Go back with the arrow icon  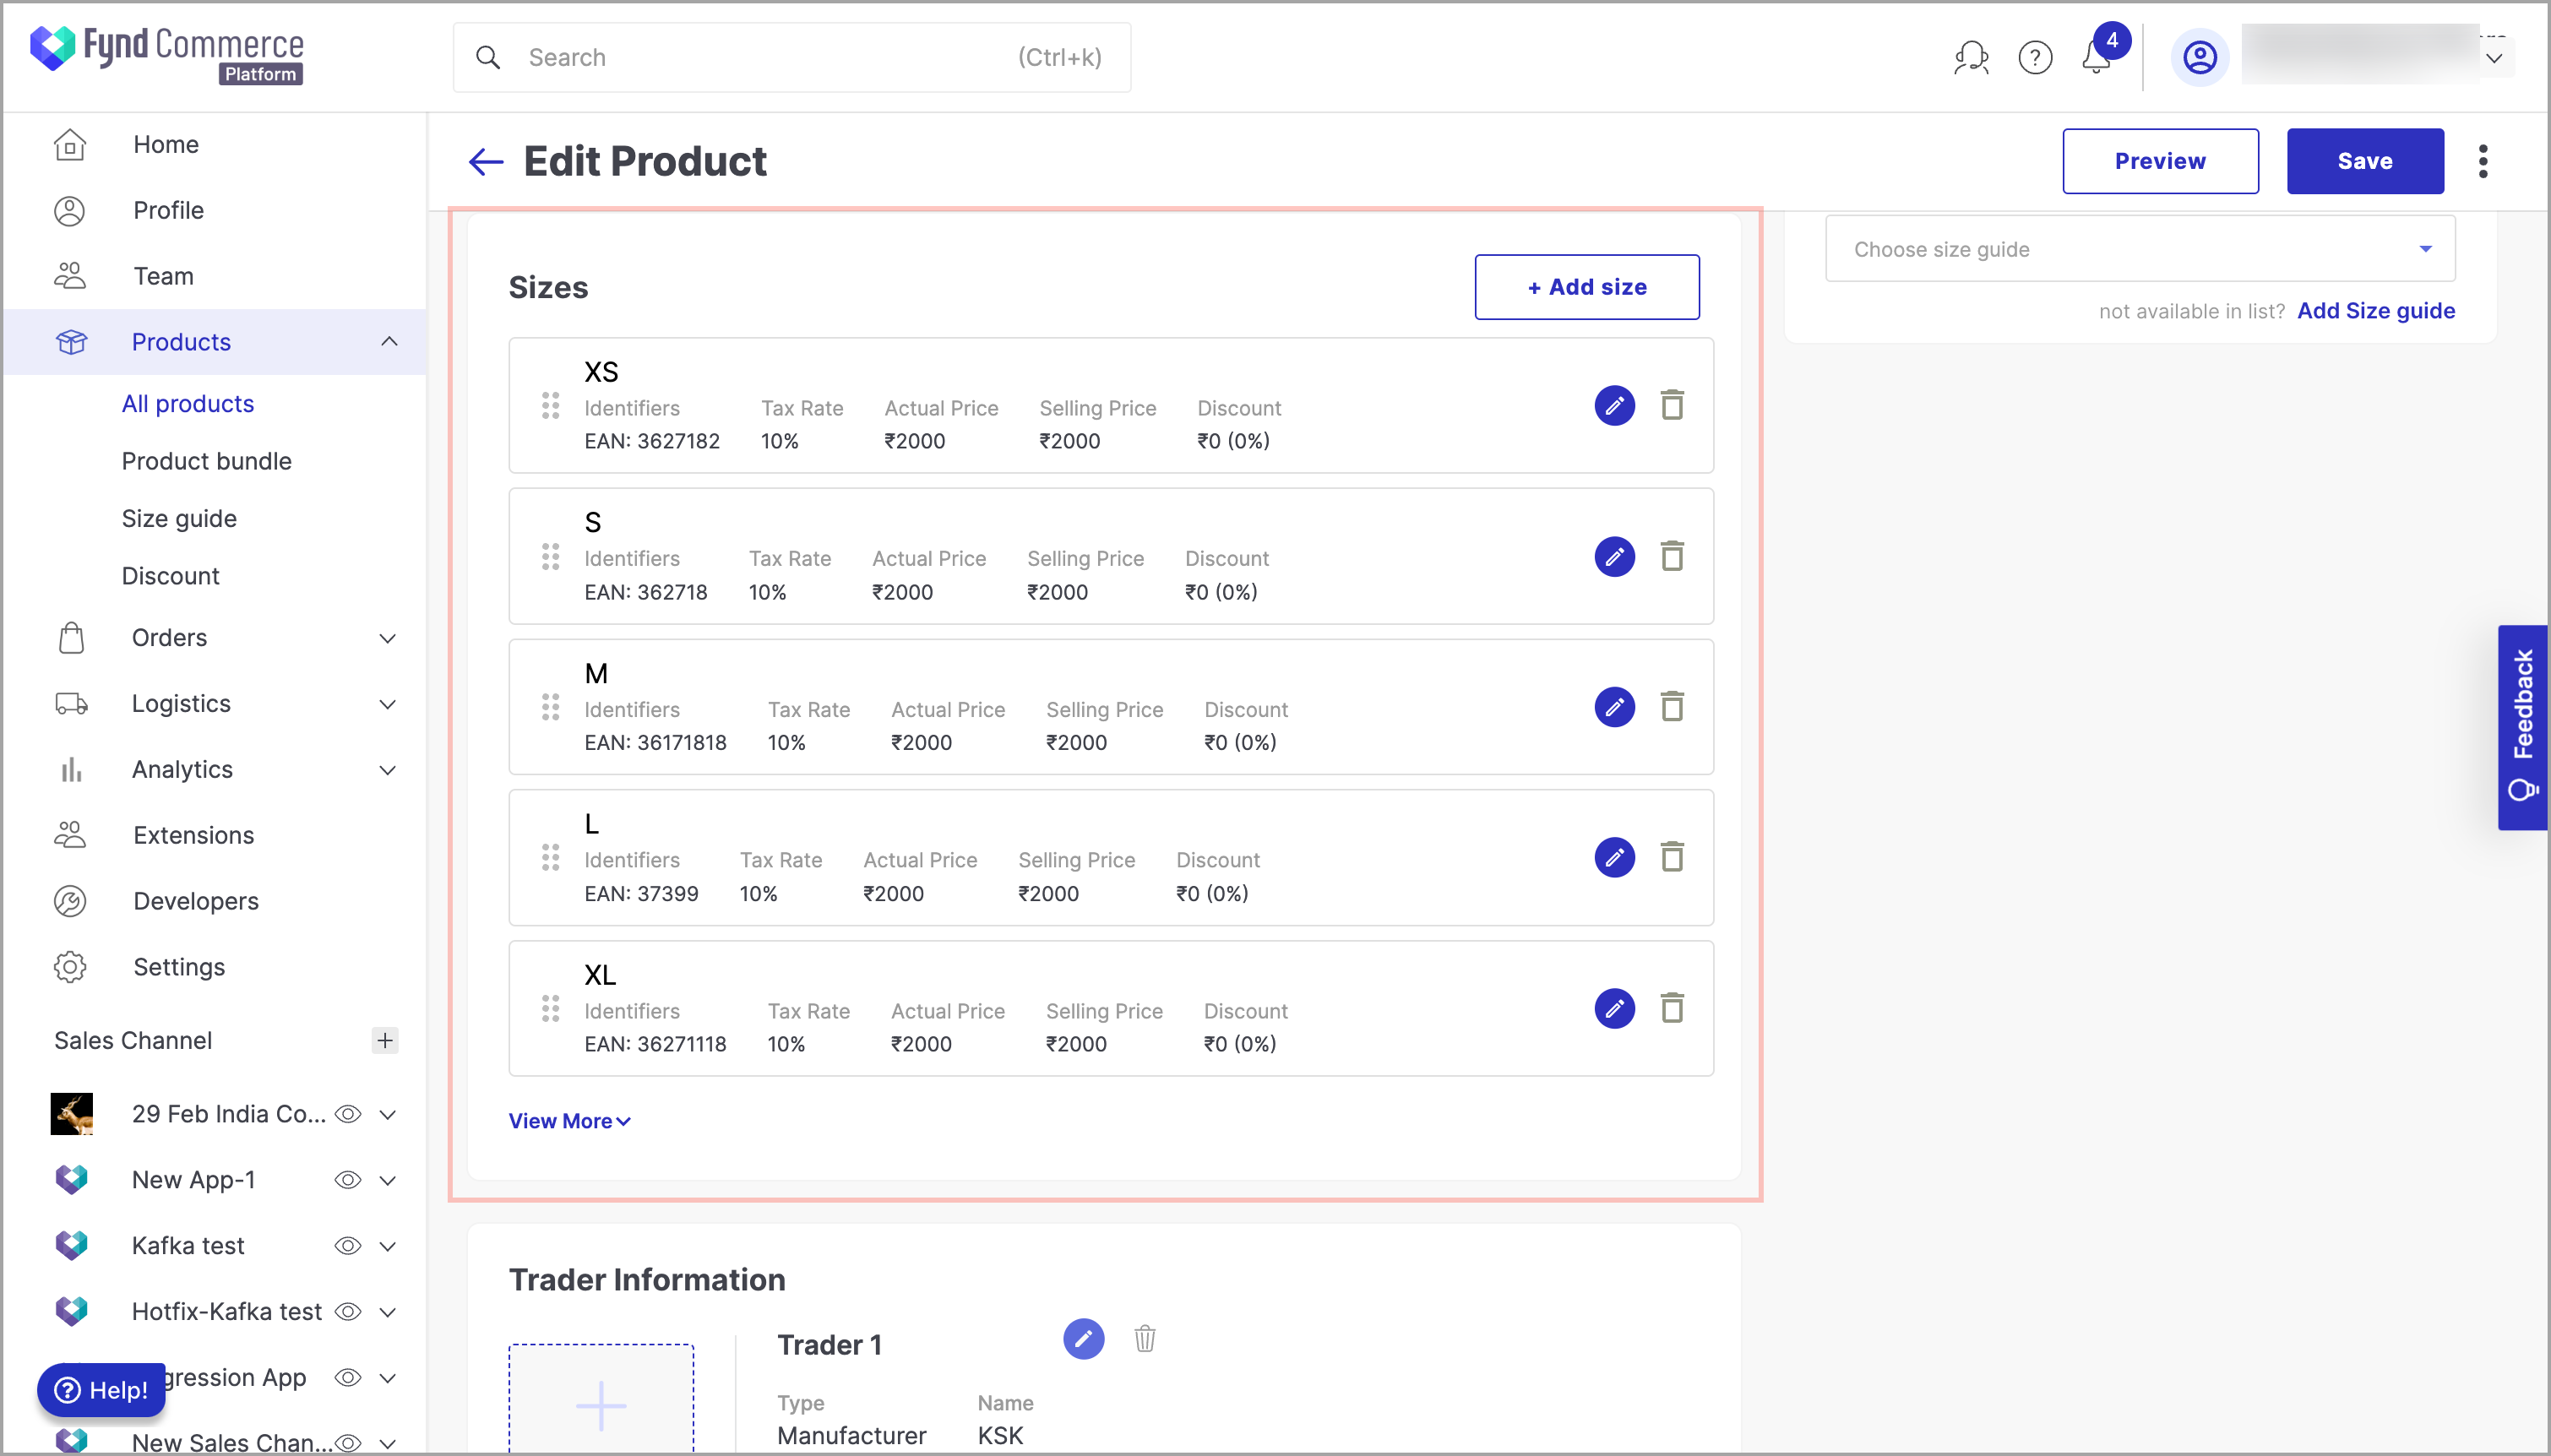coord(486,161)
